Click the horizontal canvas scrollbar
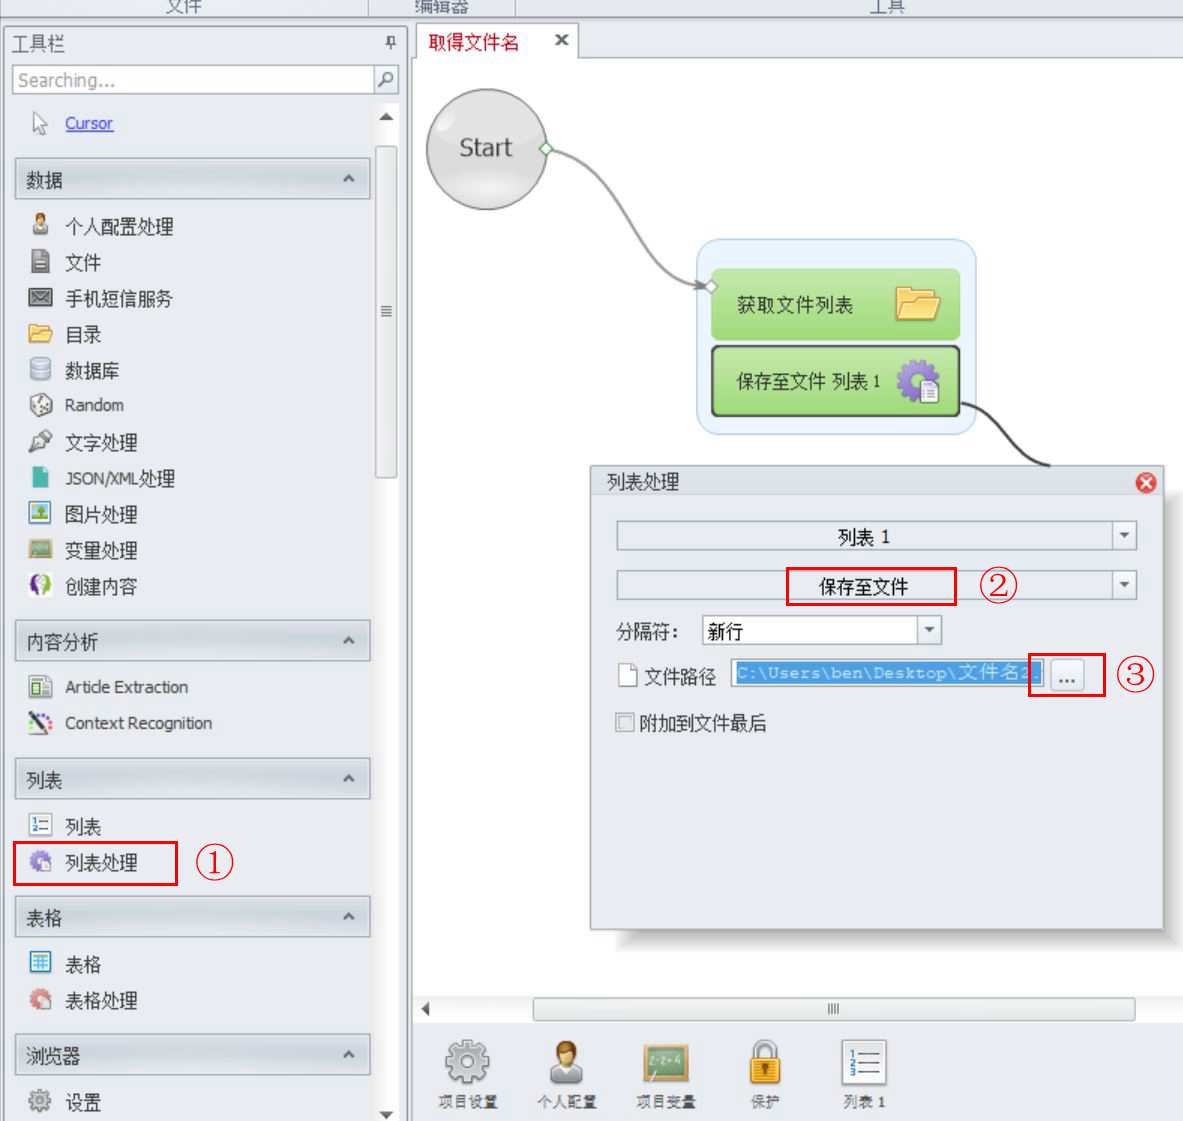Image resolution: width=1183 pixels, height=1121 pixels. [833, 1009]
